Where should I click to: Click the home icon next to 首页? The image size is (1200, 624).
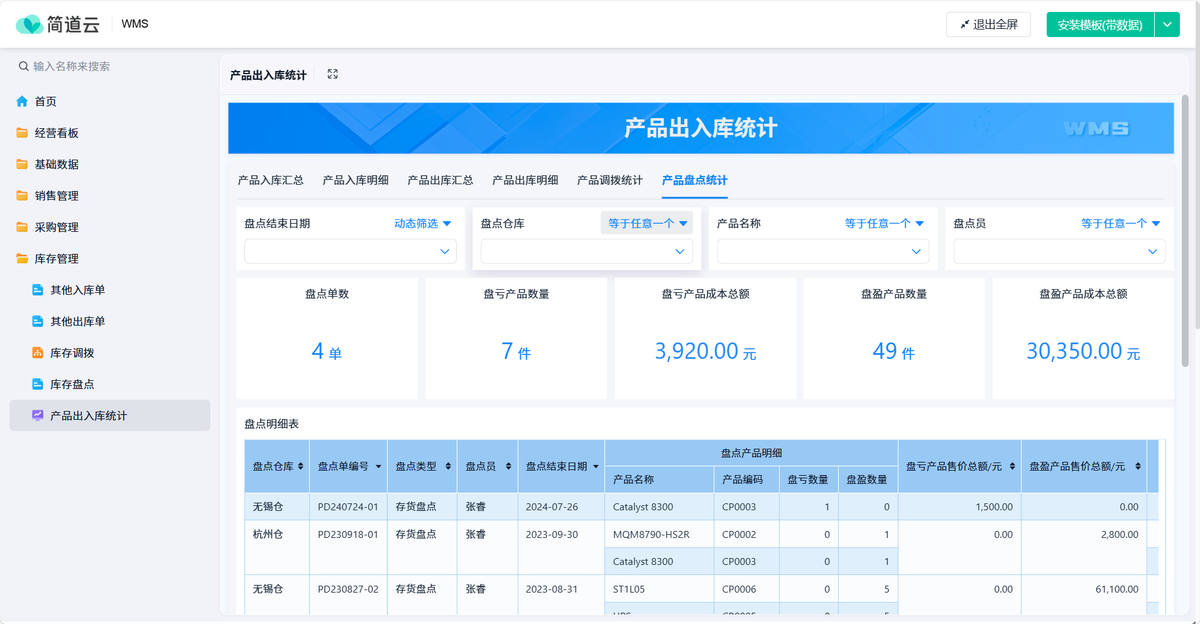click(22, 102)
